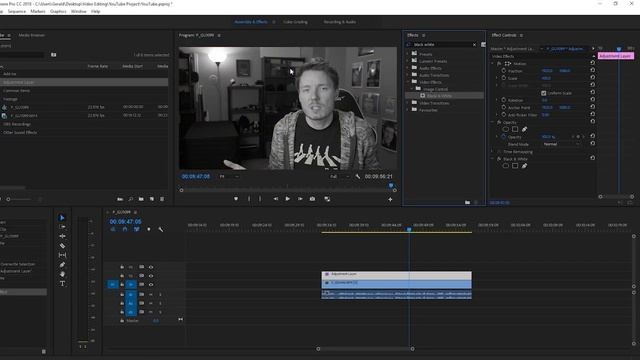Select the Hand tool
The width and height of the screenshot is (640, 360).
[62, 274]
